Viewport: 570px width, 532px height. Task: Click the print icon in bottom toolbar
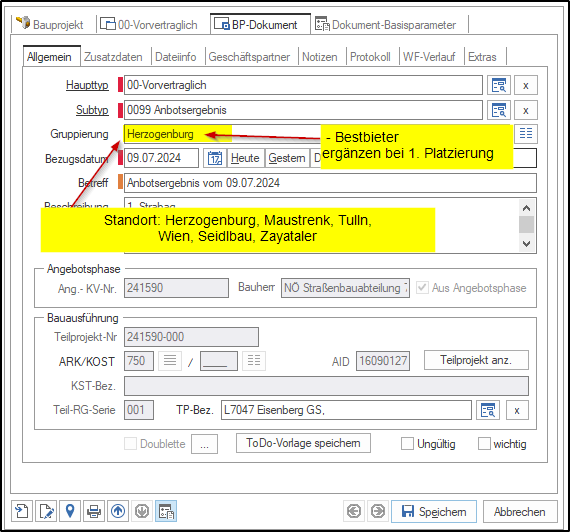click(94, 511)
